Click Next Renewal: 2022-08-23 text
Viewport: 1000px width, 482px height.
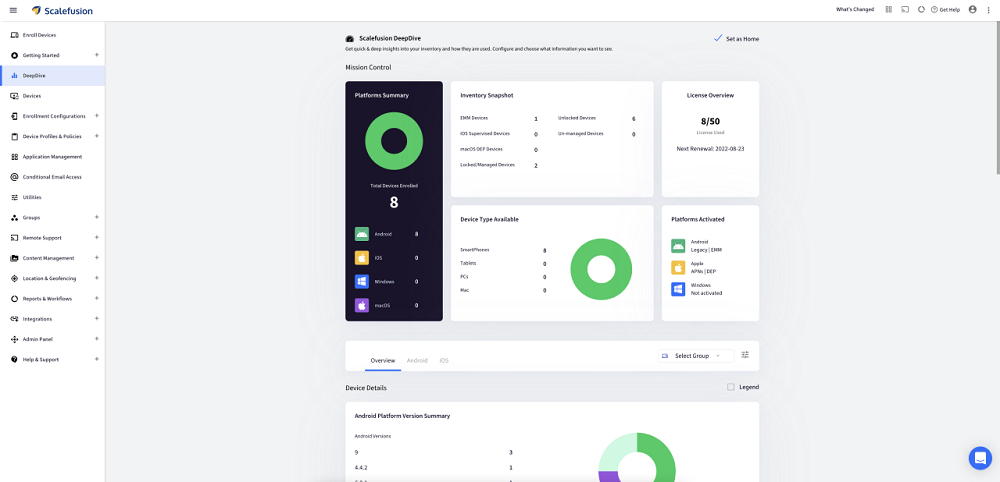coord(710,149)
